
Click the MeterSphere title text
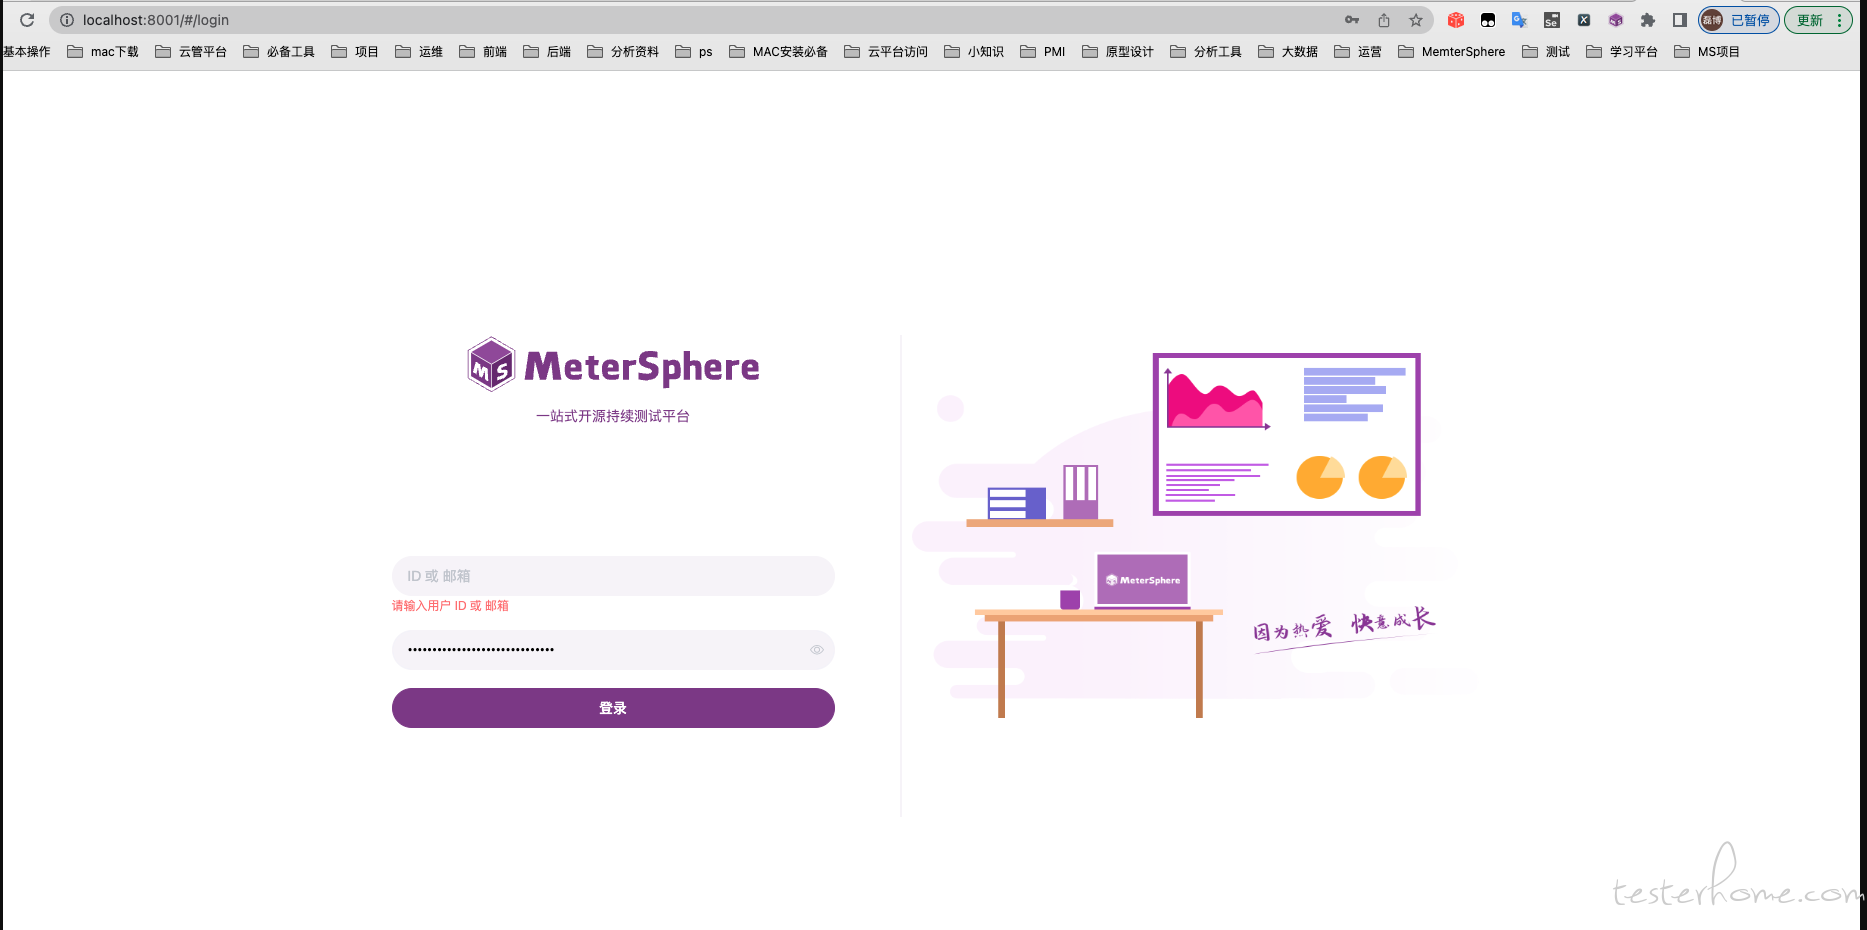(x=642, y=367)
